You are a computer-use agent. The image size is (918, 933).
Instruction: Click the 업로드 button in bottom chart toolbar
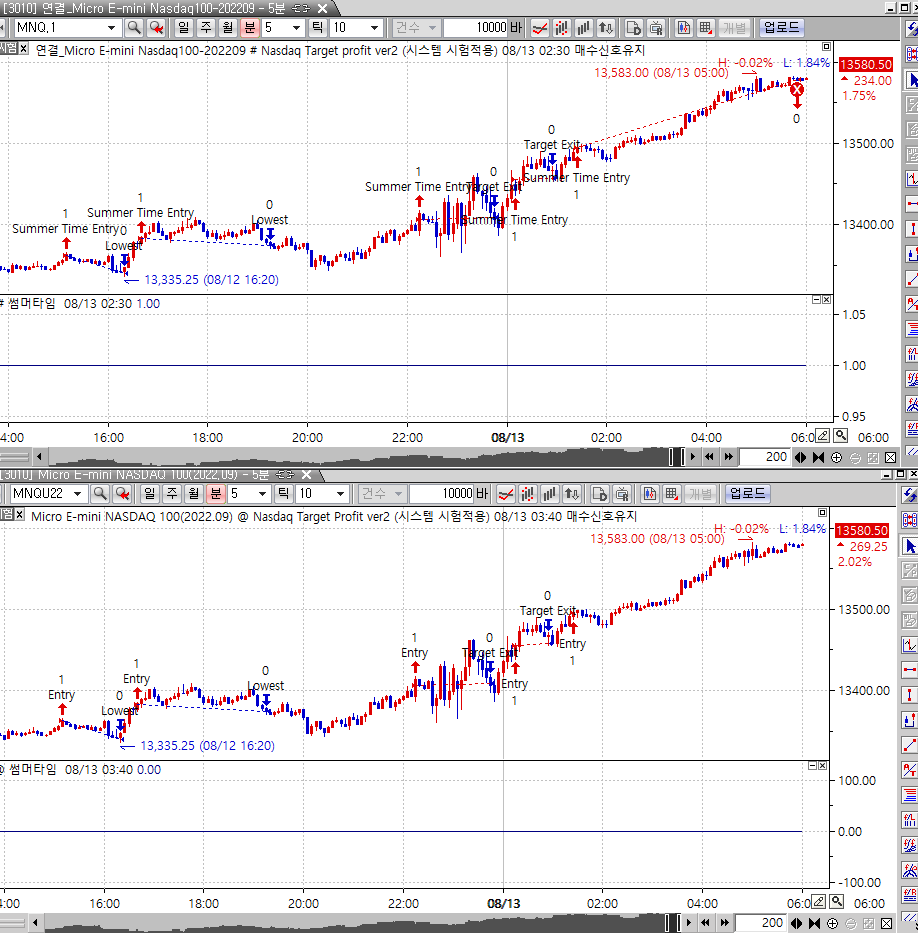[x=748, y=494]
